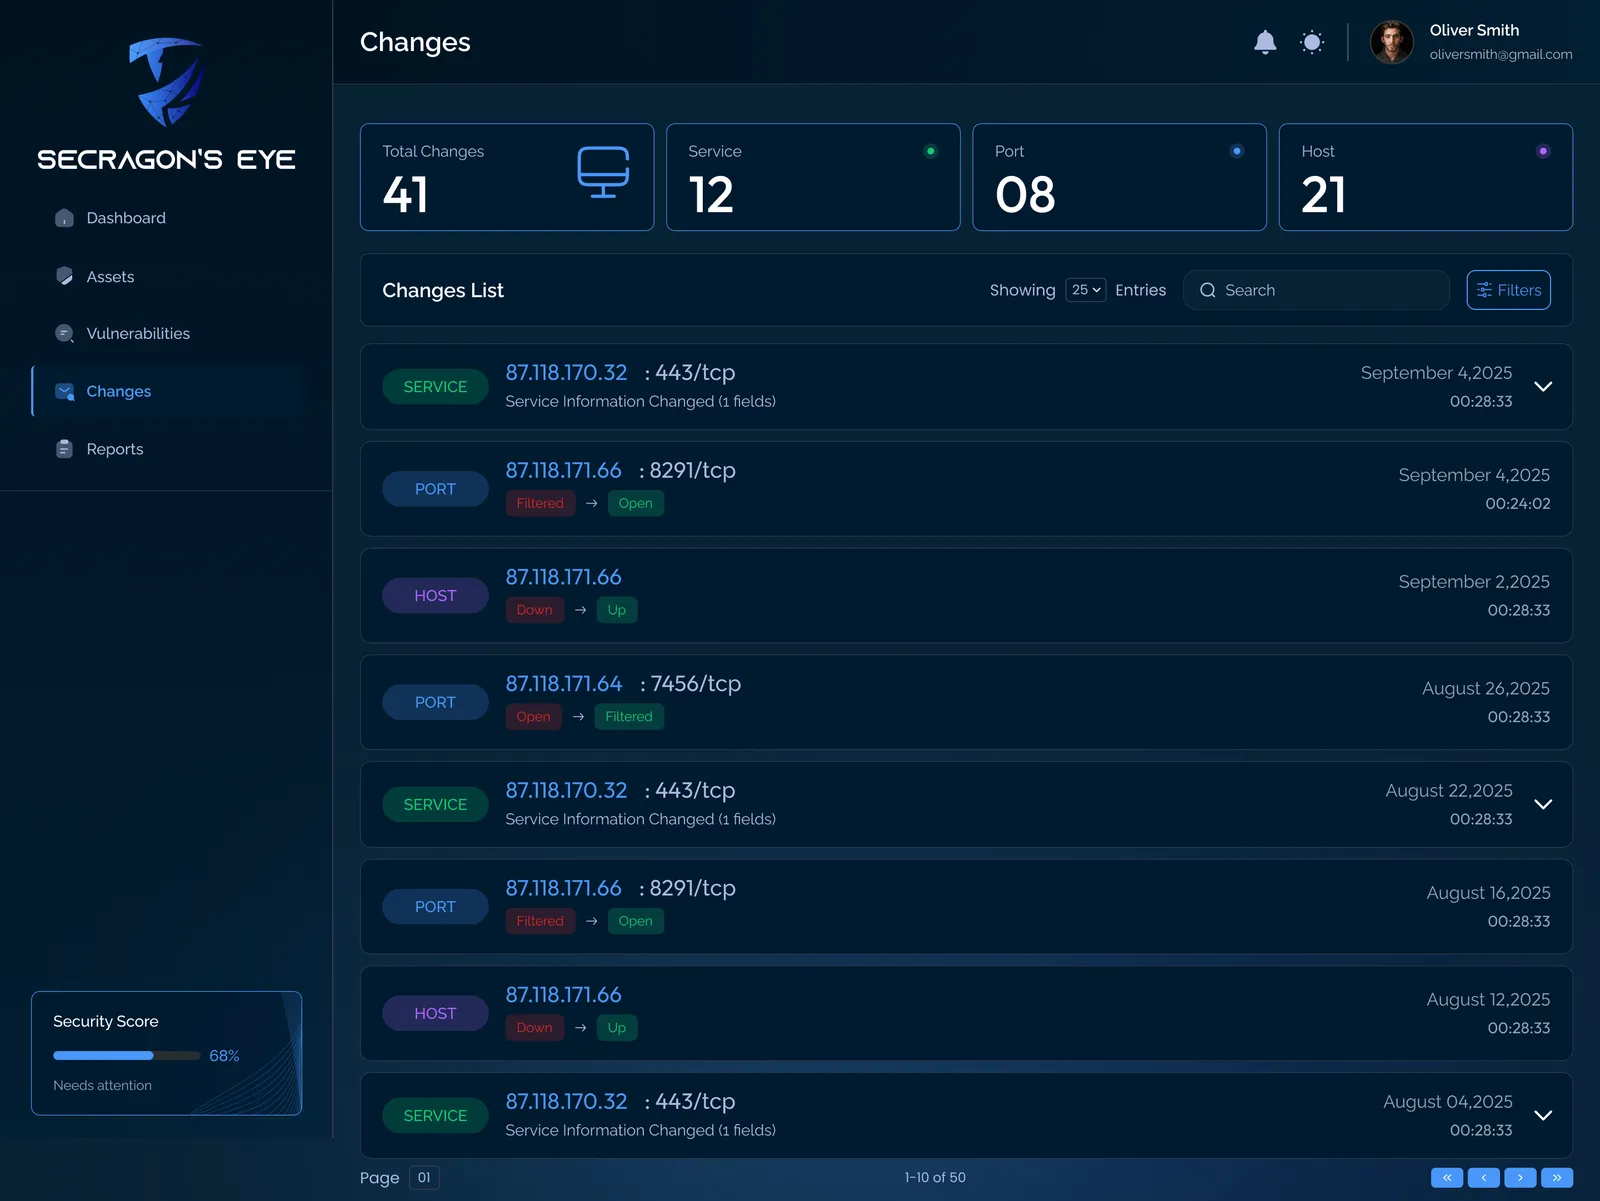Screen dimensions: 1600x1201
Task: Click the magnifier icon in search box
Action: (x=1208, y=290)
